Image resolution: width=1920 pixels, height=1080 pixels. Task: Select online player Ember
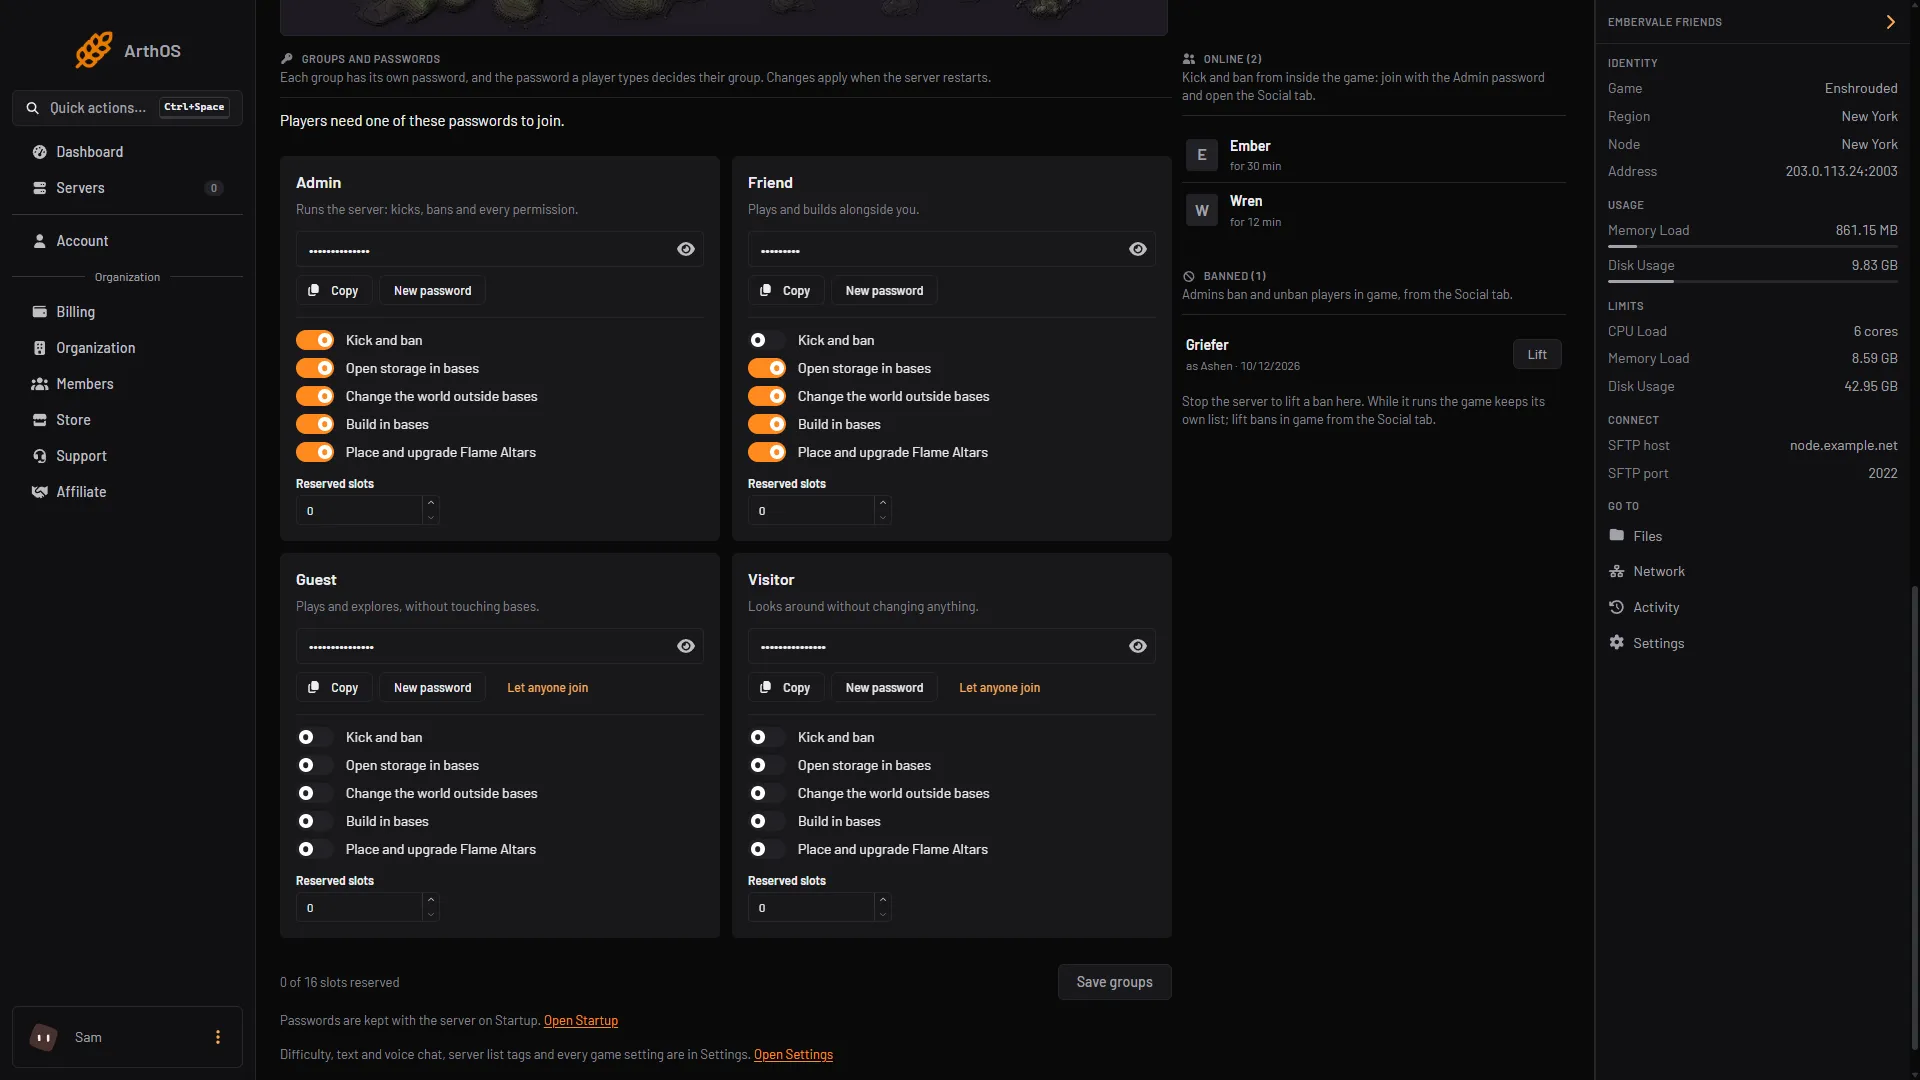(1374, 155)
